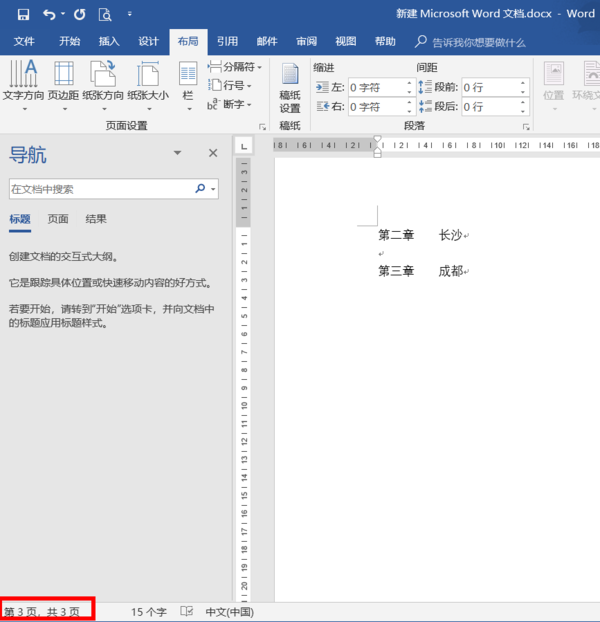Click the 第三章 成都 line
The width and height of the screenshot is (600, 622).
423,271
